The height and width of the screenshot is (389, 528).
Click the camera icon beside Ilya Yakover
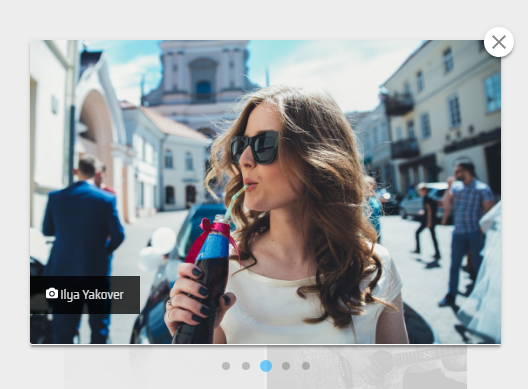tap(52, 293)
